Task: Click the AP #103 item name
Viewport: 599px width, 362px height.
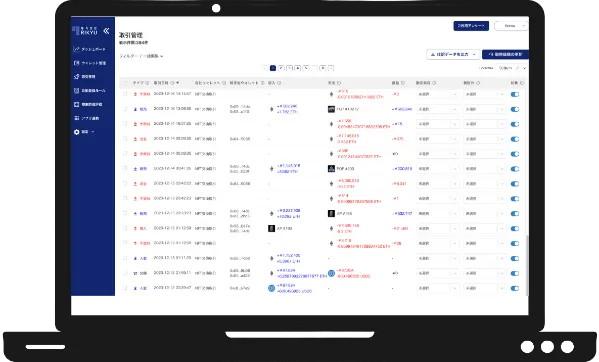Action: pos(284,228)
